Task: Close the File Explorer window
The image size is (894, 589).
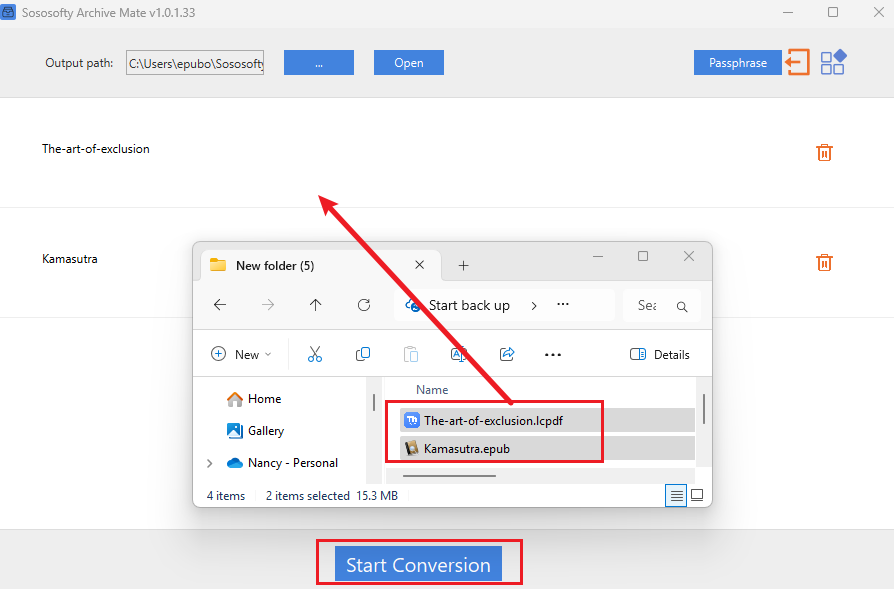Action: point(689,257)
